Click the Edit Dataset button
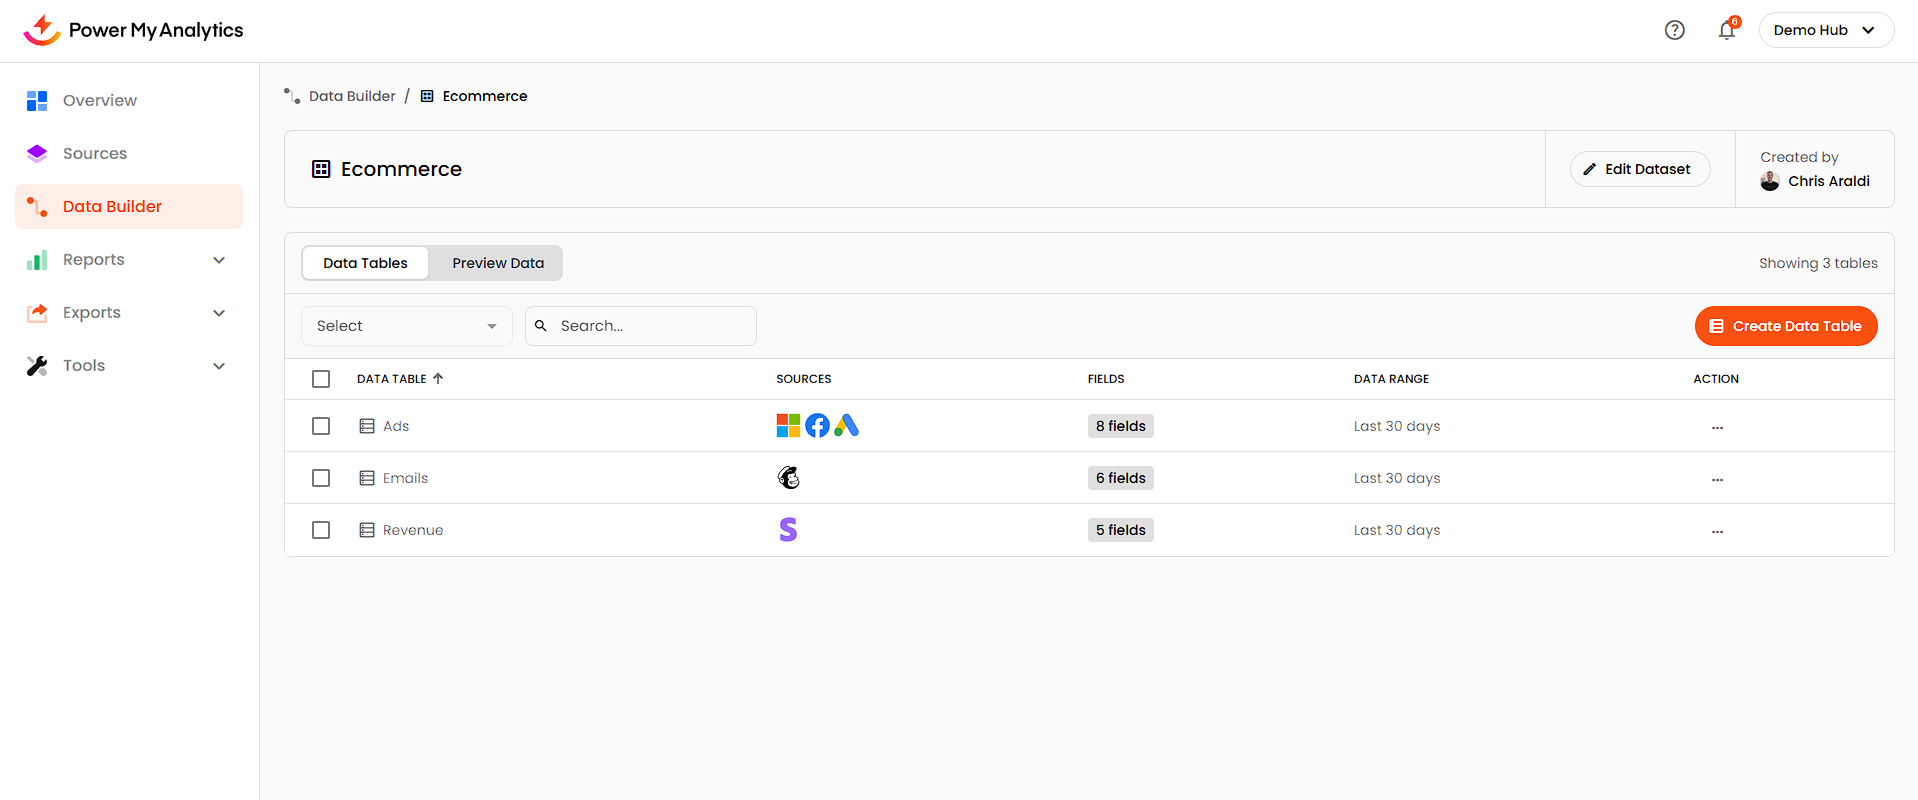This screenshot has width=1918, height=800. pos(1640,169)
